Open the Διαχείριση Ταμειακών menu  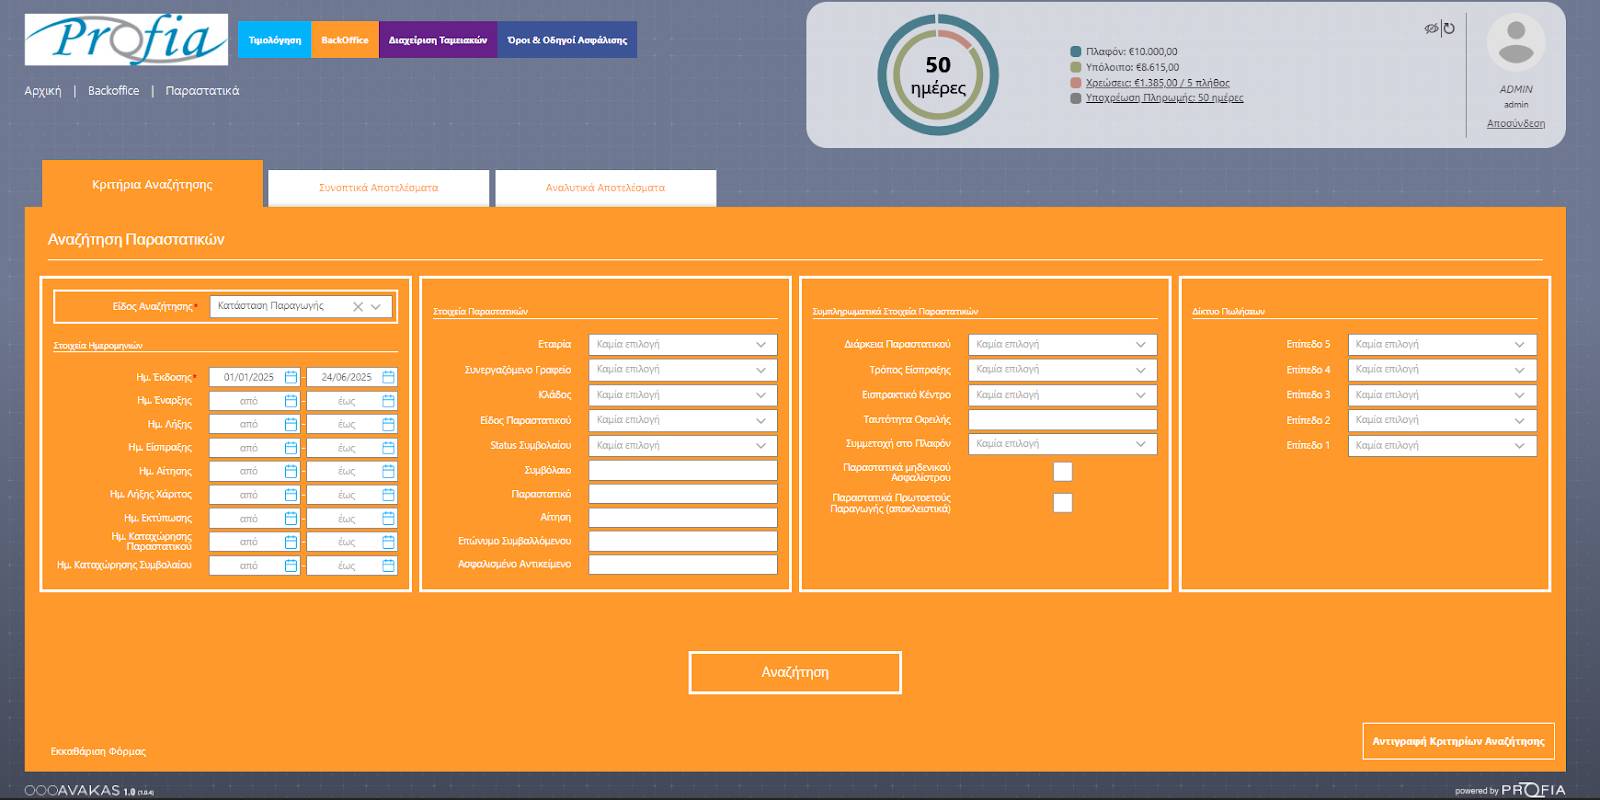(438, 40)
